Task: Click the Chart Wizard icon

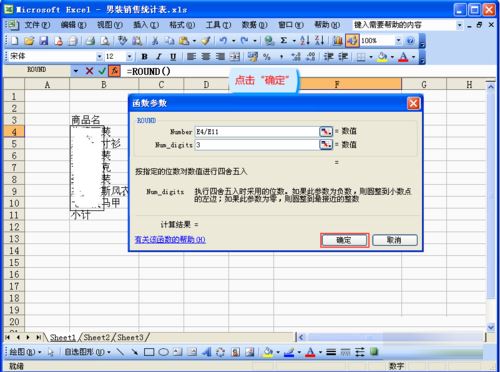Action: [337, 41]
